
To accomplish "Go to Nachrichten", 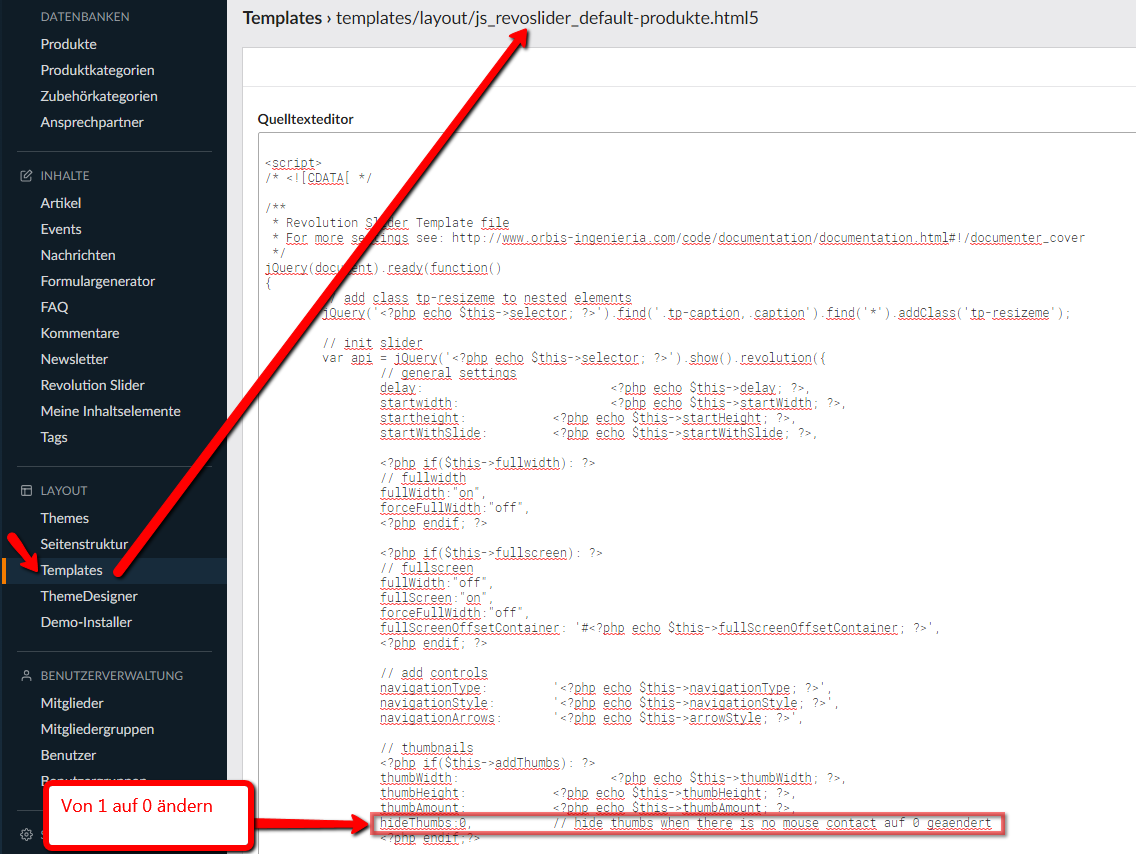I will 78,256.
